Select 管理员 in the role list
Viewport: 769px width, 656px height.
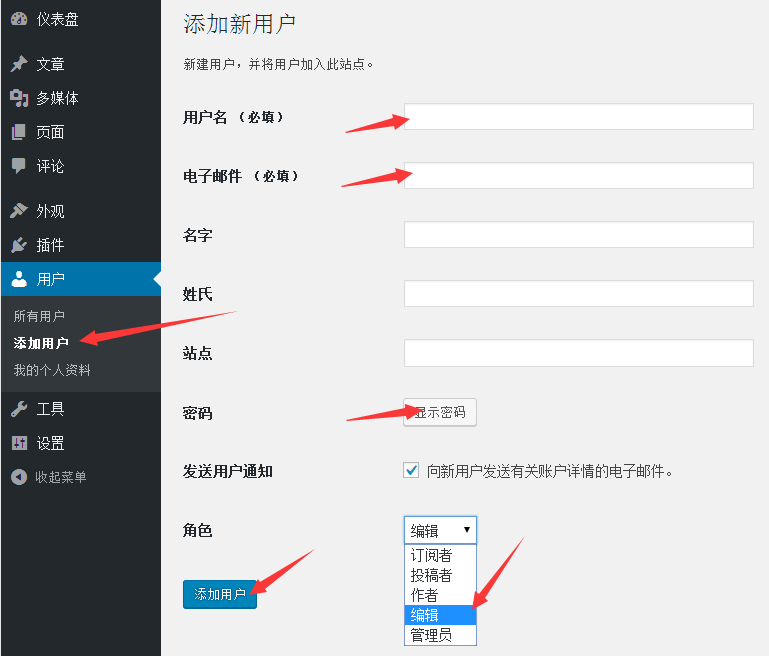point(440,635)
